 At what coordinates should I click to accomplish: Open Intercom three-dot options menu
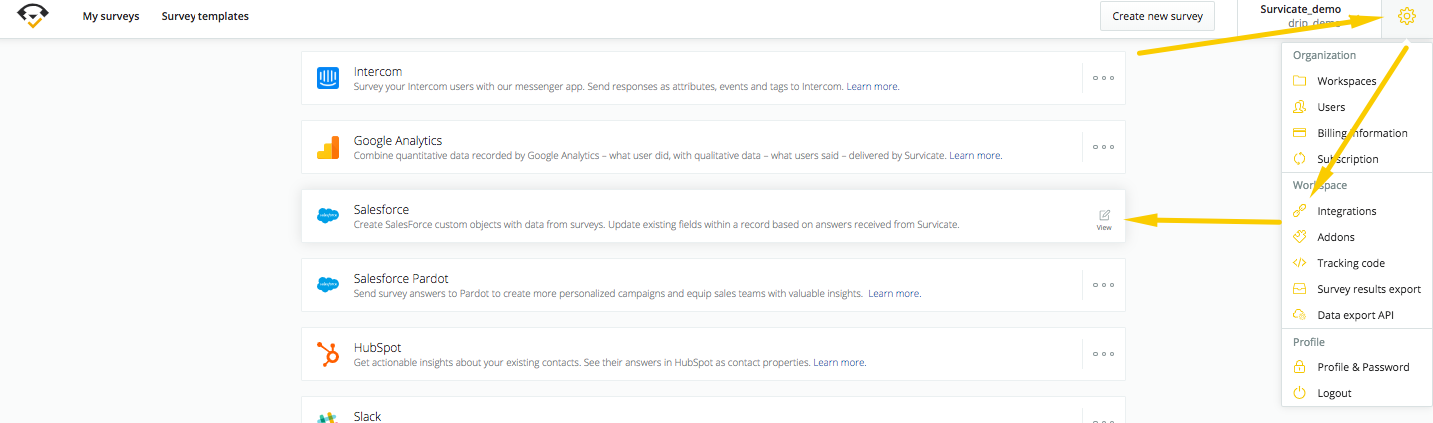click(1104, 78)
